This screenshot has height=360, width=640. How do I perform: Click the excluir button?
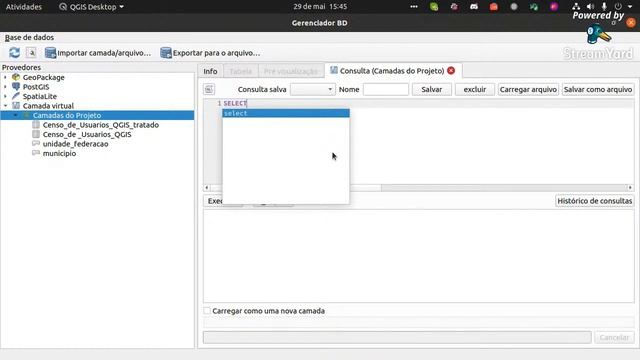coord(475,89)
